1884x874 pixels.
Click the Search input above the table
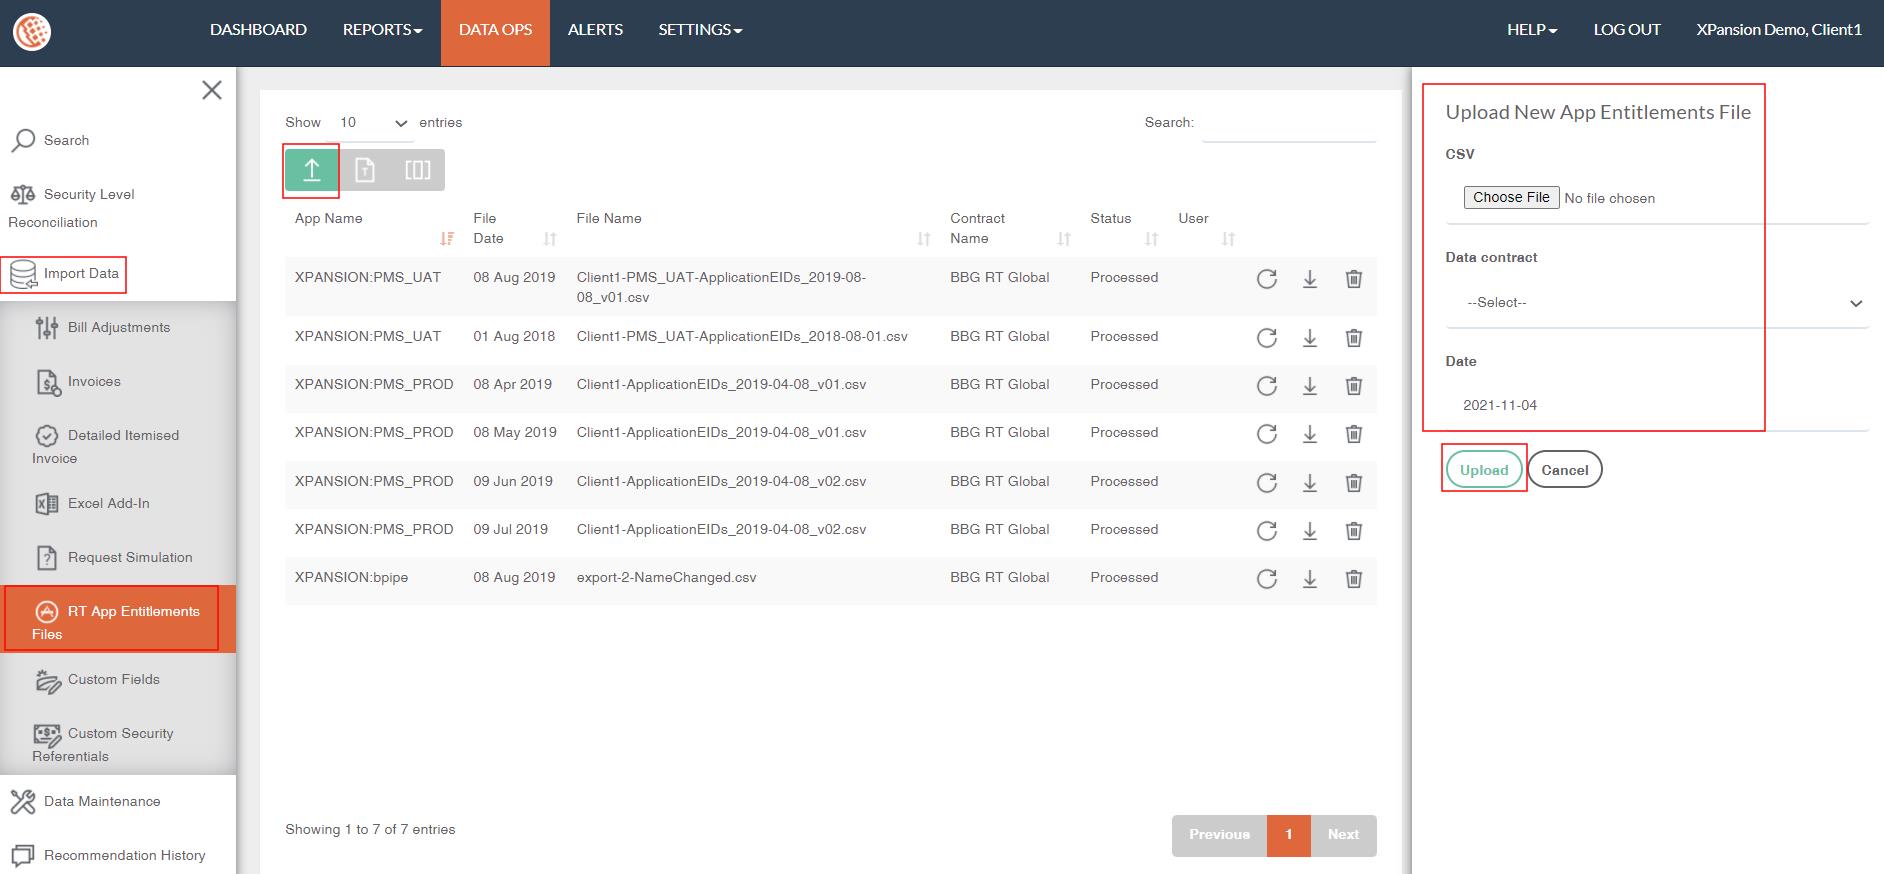tap(1288, 123)
